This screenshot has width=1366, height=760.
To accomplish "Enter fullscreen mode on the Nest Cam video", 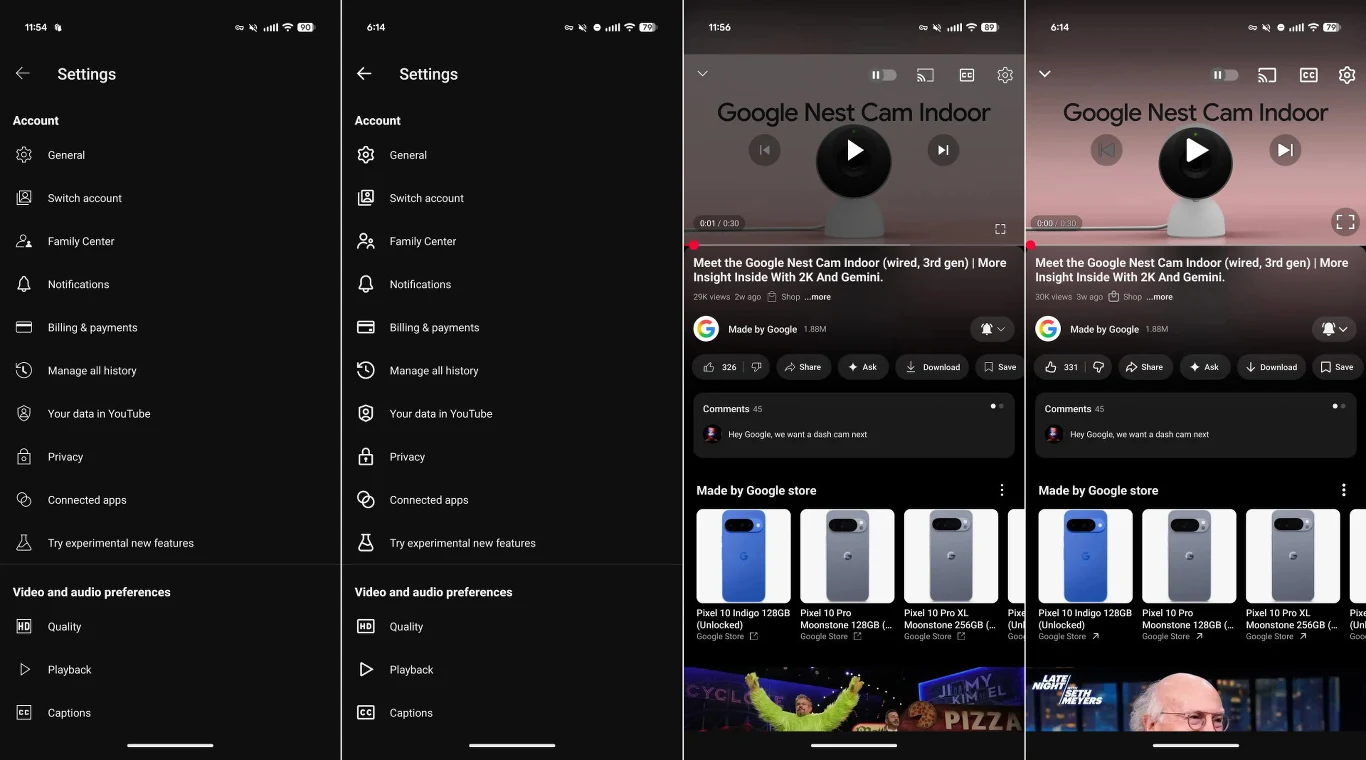I will click(x=1000, y=228).
